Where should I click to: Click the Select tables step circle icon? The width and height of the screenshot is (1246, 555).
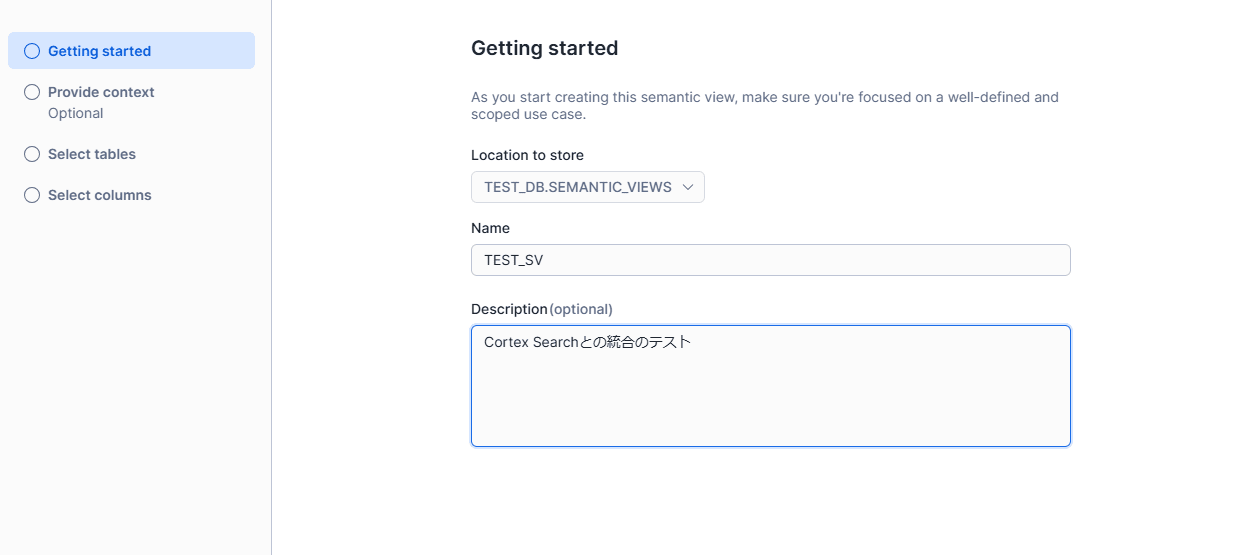[x=32, y=154]
